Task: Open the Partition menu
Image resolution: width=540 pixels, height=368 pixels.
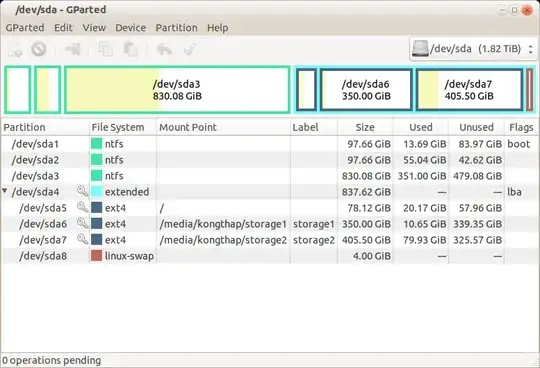Action: click(x=177, y=28)
